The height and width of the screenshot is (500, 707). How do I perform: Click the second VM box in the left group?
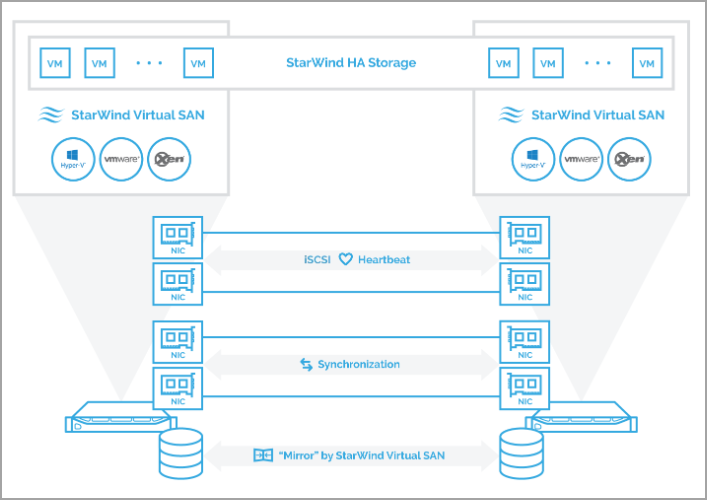(x=100, y=63)
